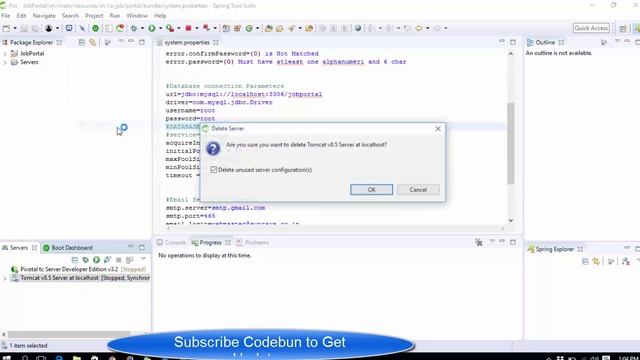Confirm server deletion with OK button
Image resolution: width=640 pixels, height=360 pixels.
(371, 189)
